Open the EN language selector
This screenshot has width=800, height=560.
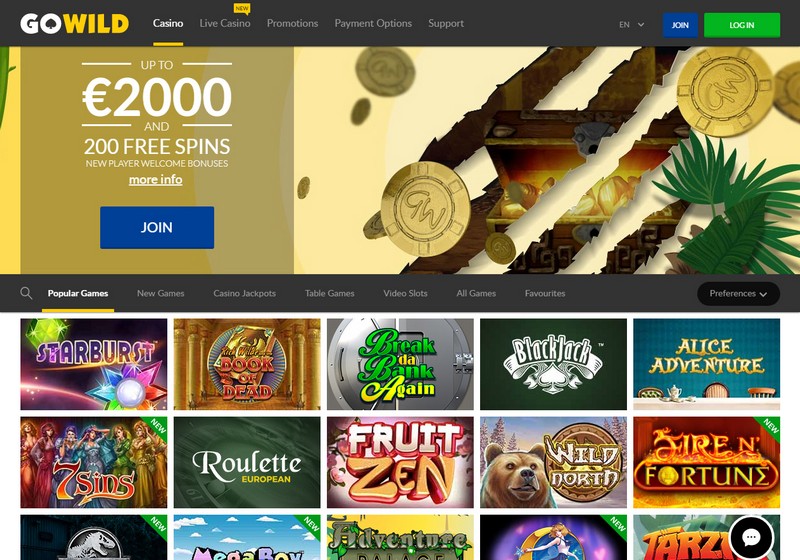click(x=632, y=24)
